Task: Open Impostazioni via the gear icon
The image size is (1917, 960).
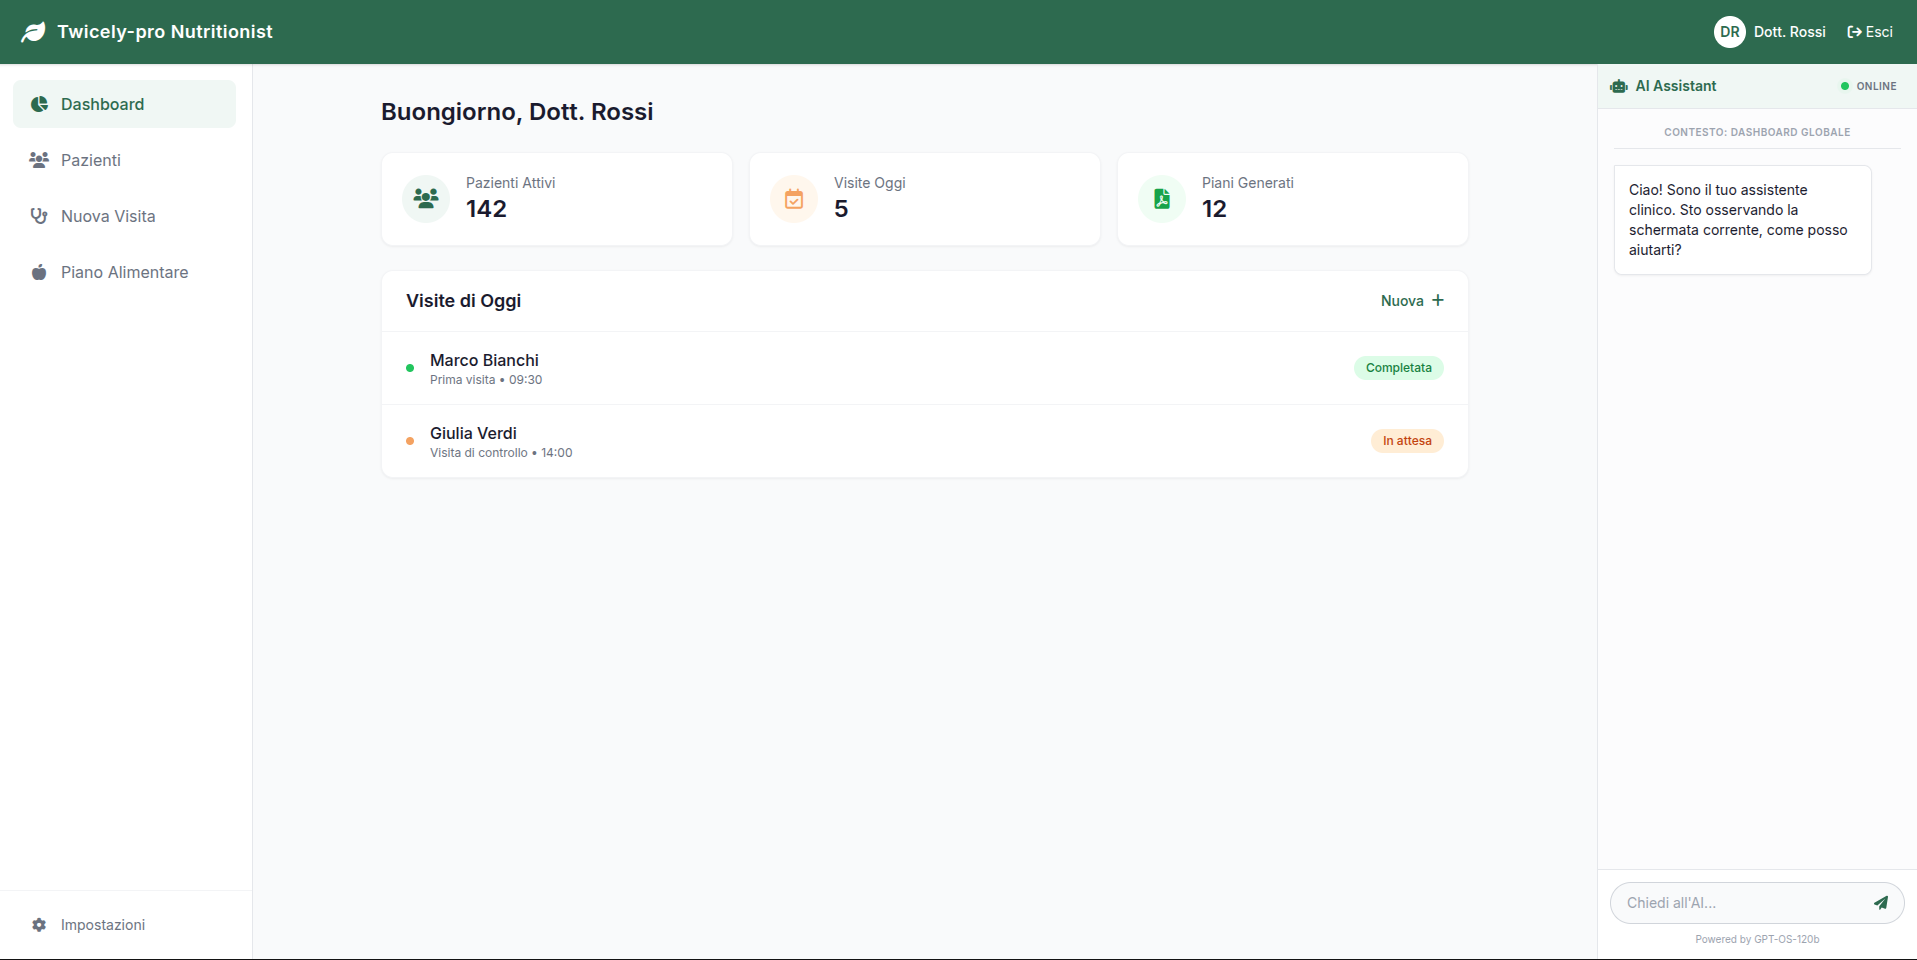Action: tap(38, 925)
